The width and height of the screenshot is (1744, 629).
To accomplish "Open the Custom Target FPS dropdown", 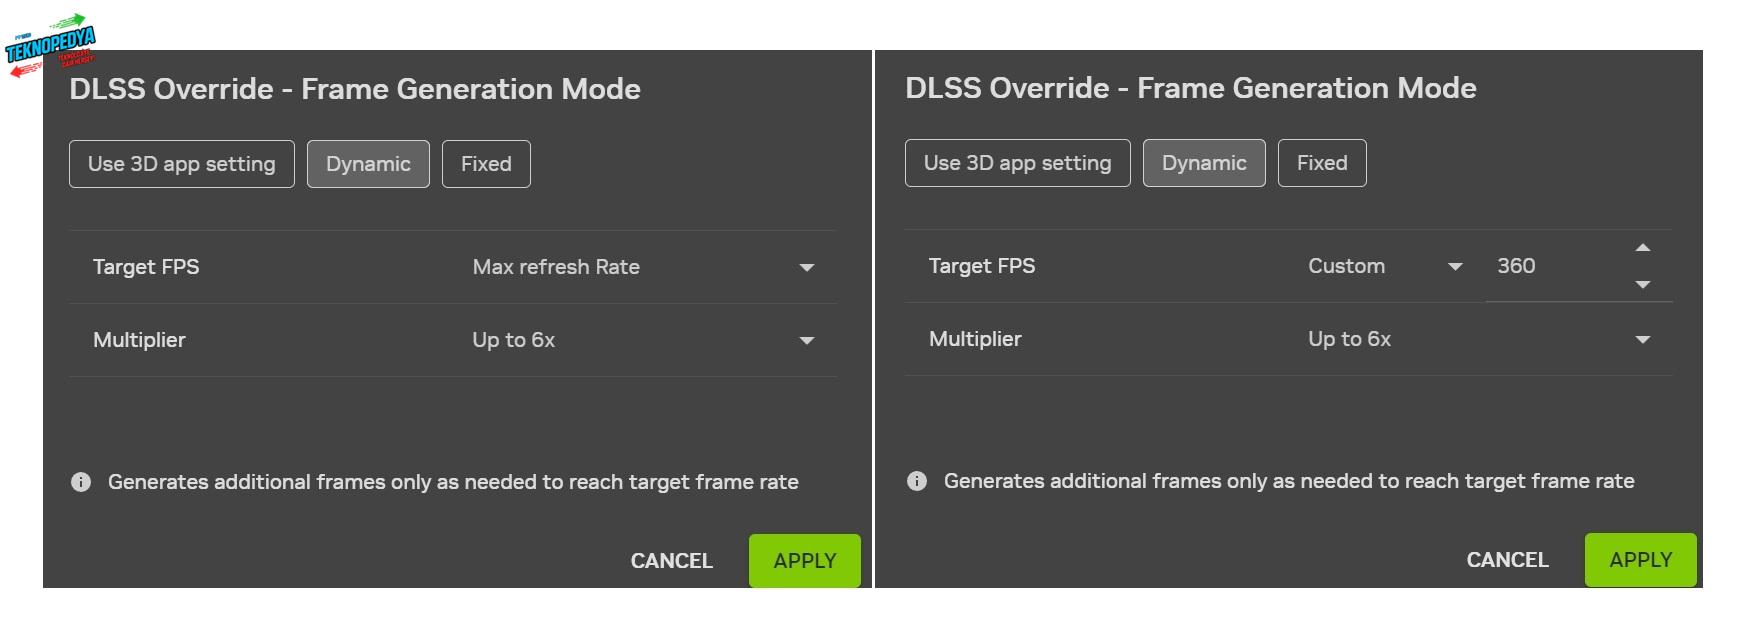I will click(x=1384, y=266).
